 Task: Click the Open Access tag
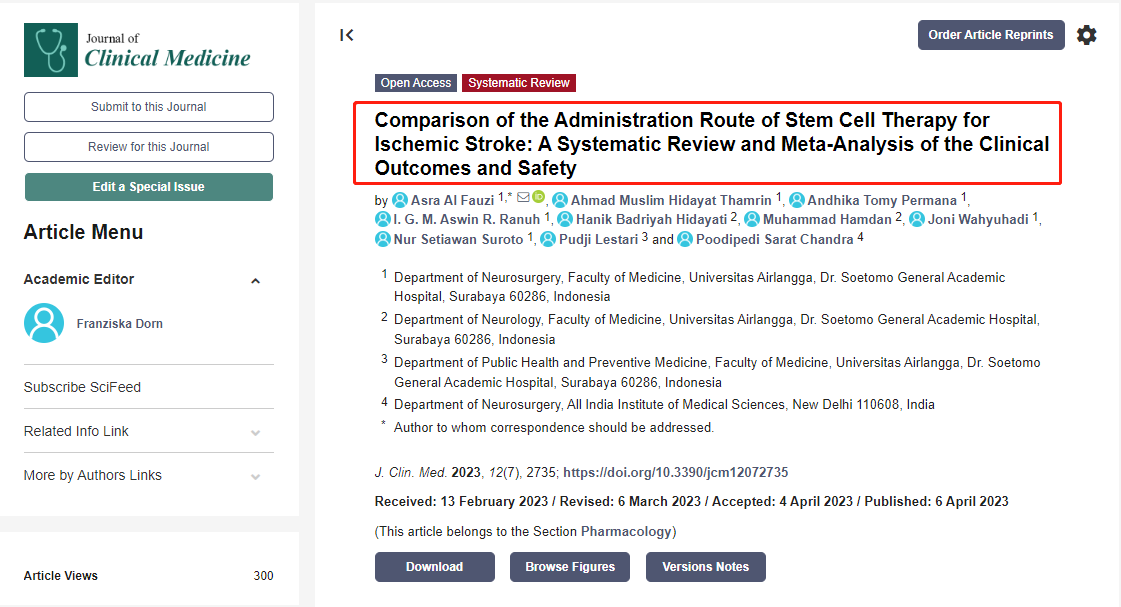(416, 83)
